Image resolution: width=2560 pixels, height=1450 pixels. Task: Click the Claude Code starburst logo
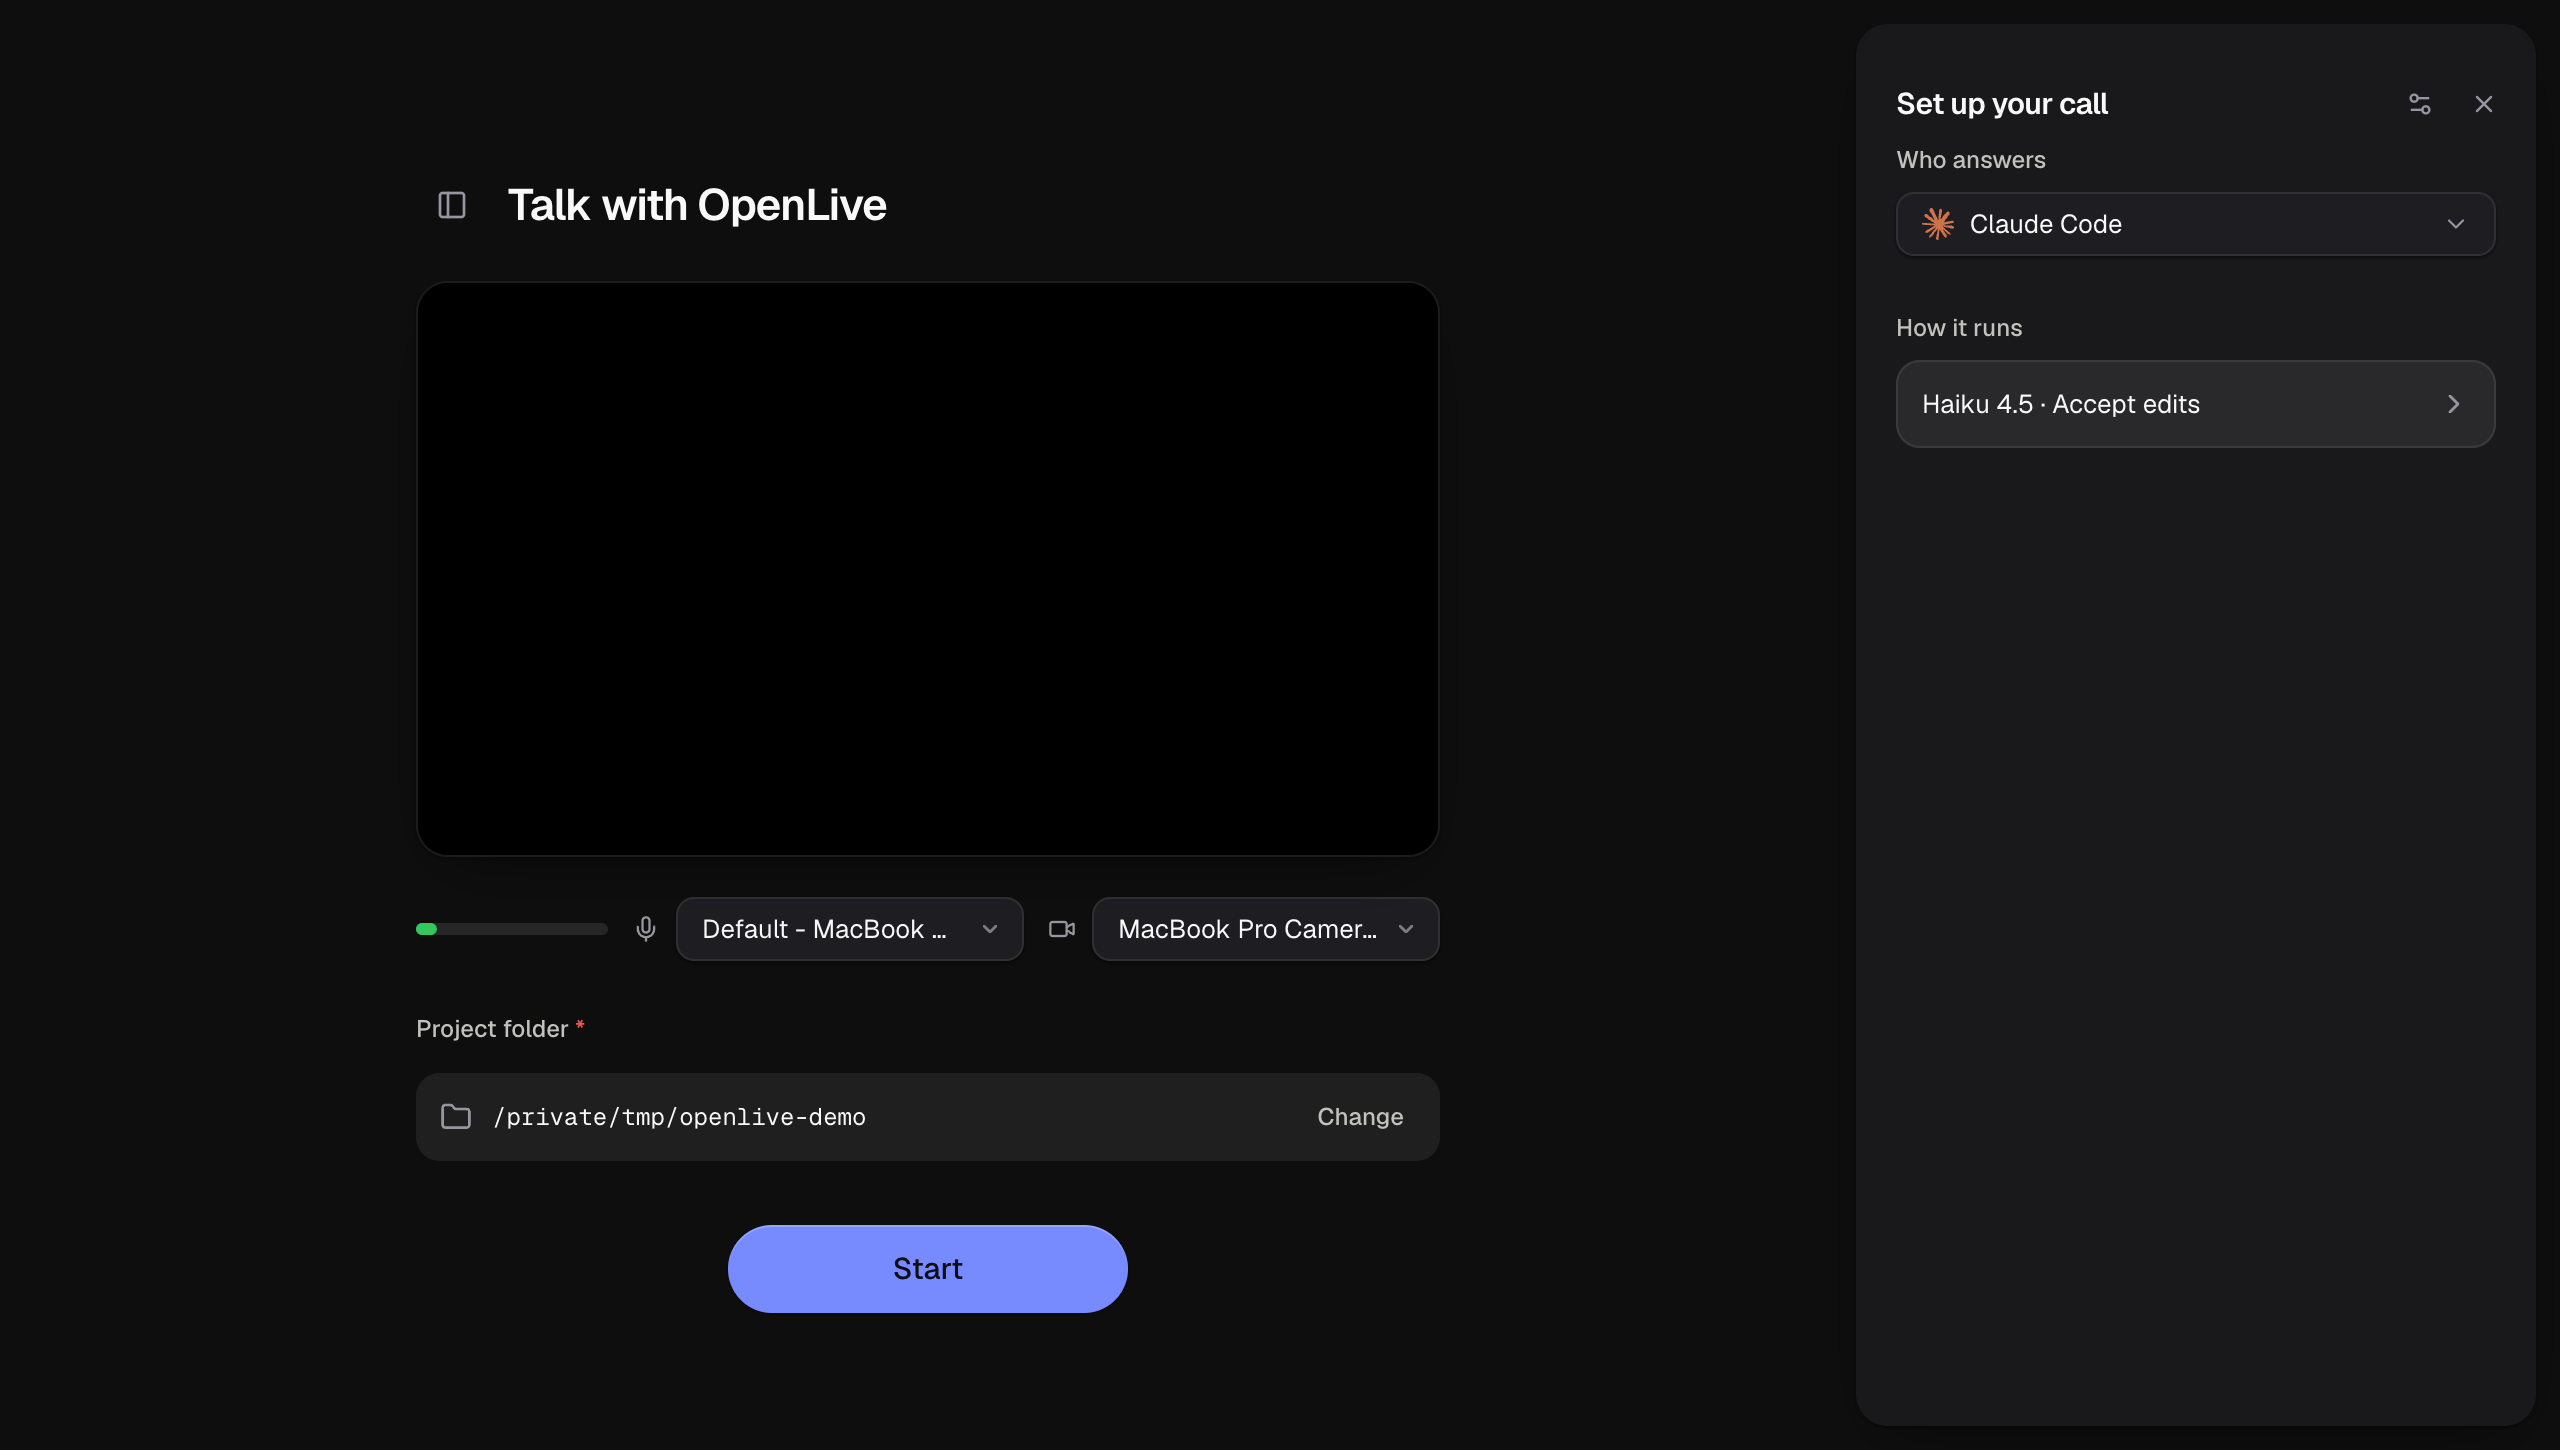[x=1938, y=224]
